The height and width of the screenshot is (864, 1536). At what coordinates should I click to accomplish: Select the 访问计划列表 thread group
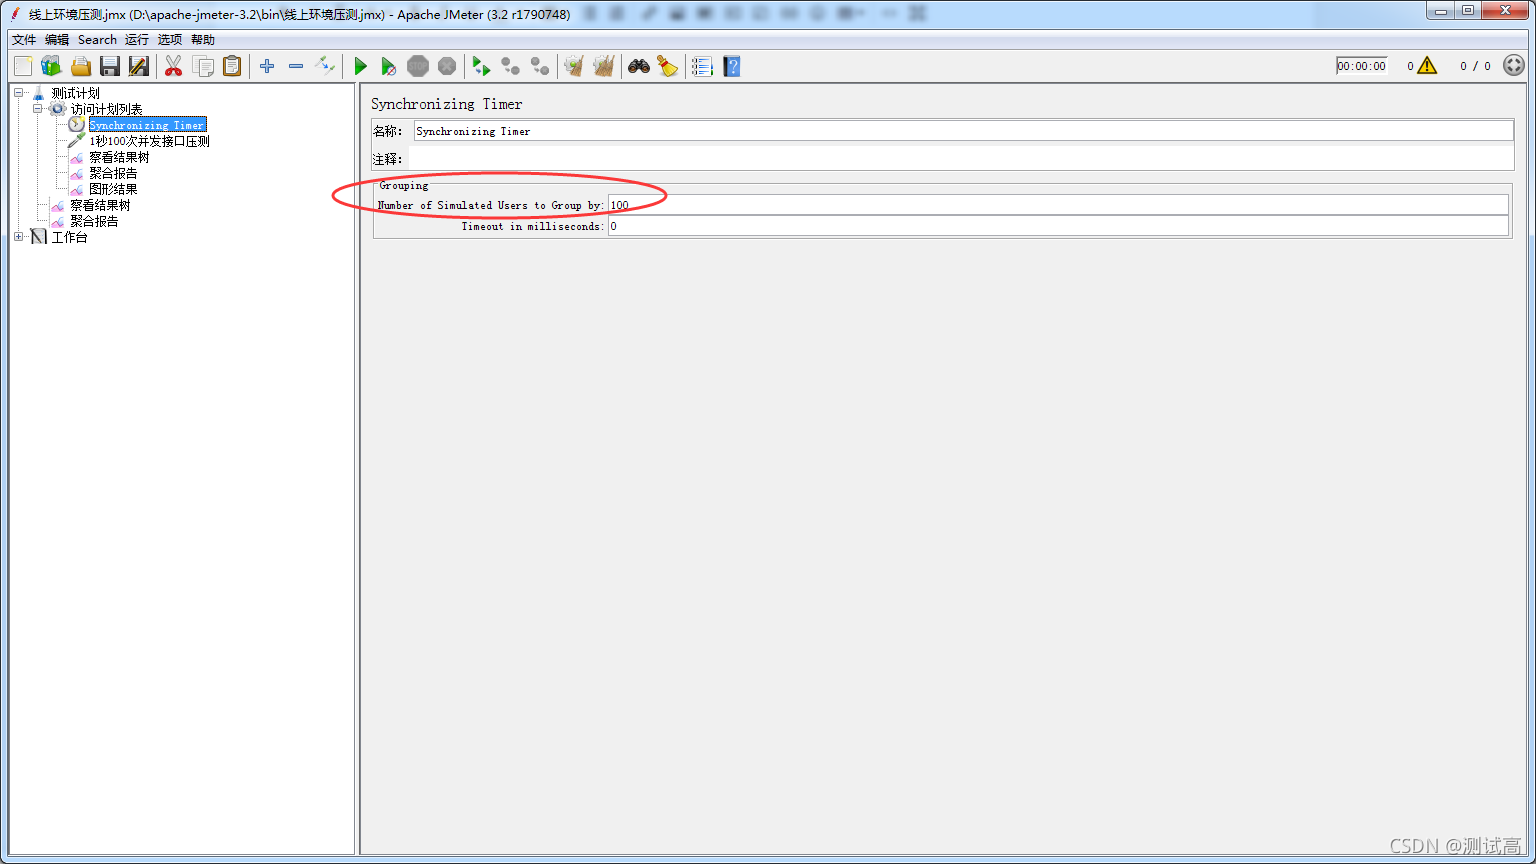(107, 109)
